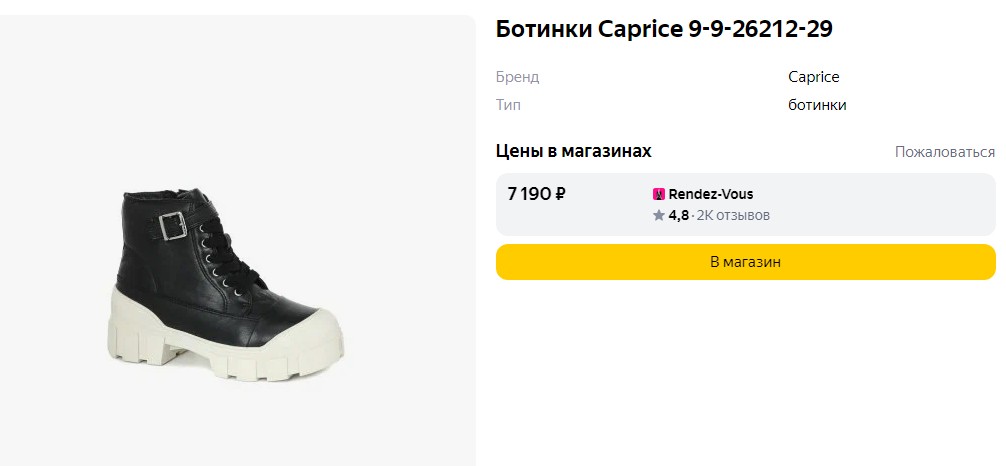This screenshot has height=466, width=1006.
Task: Click the "ботинки" type value
Action: [x=817, y=105]
